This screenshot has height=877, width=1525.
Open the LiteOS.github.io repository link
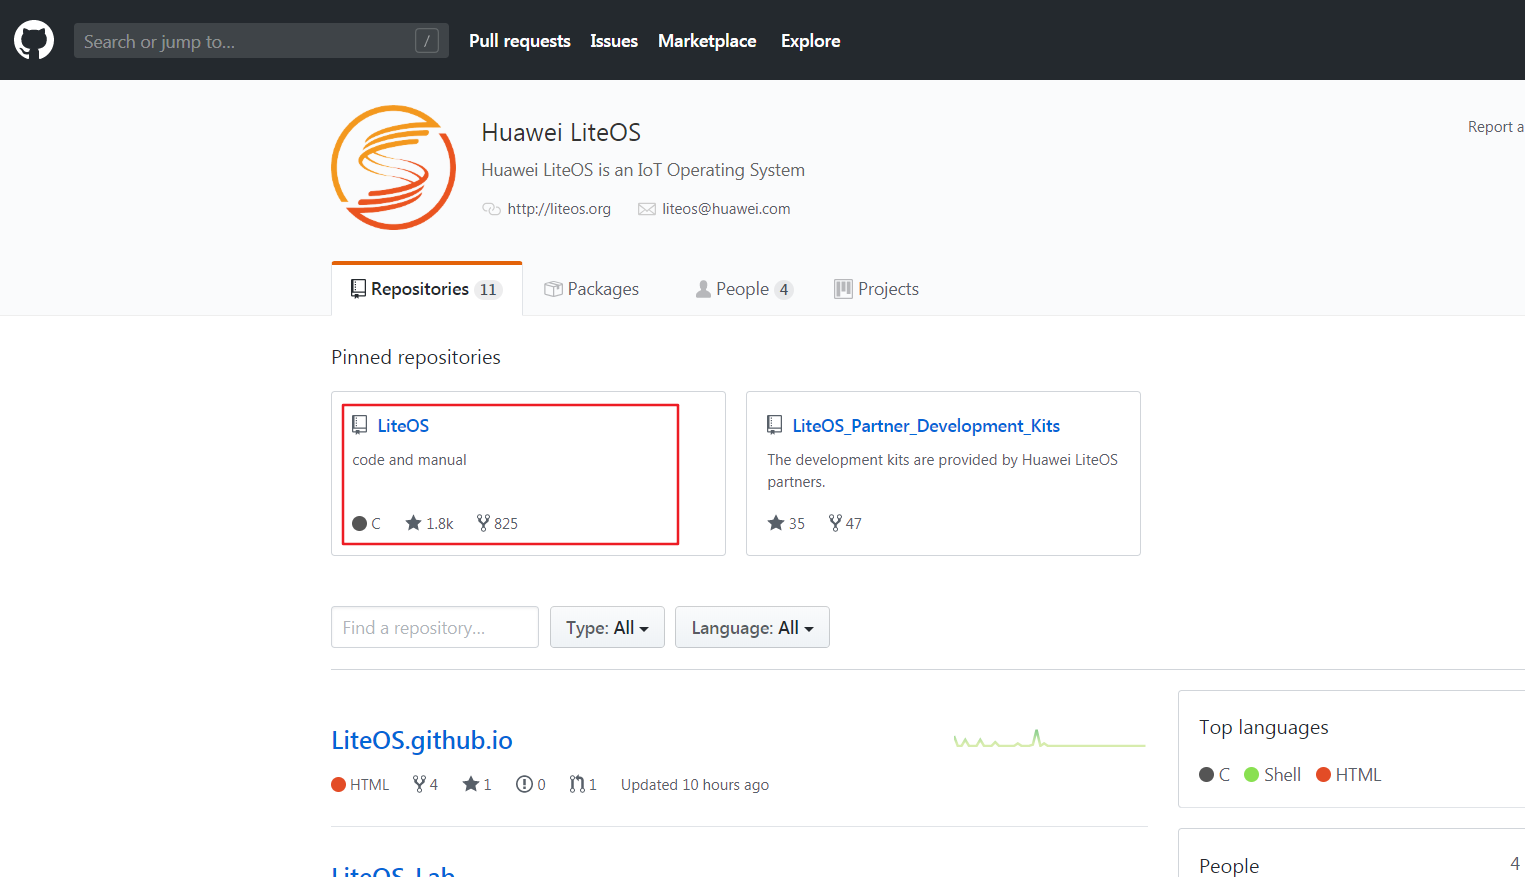422,740
